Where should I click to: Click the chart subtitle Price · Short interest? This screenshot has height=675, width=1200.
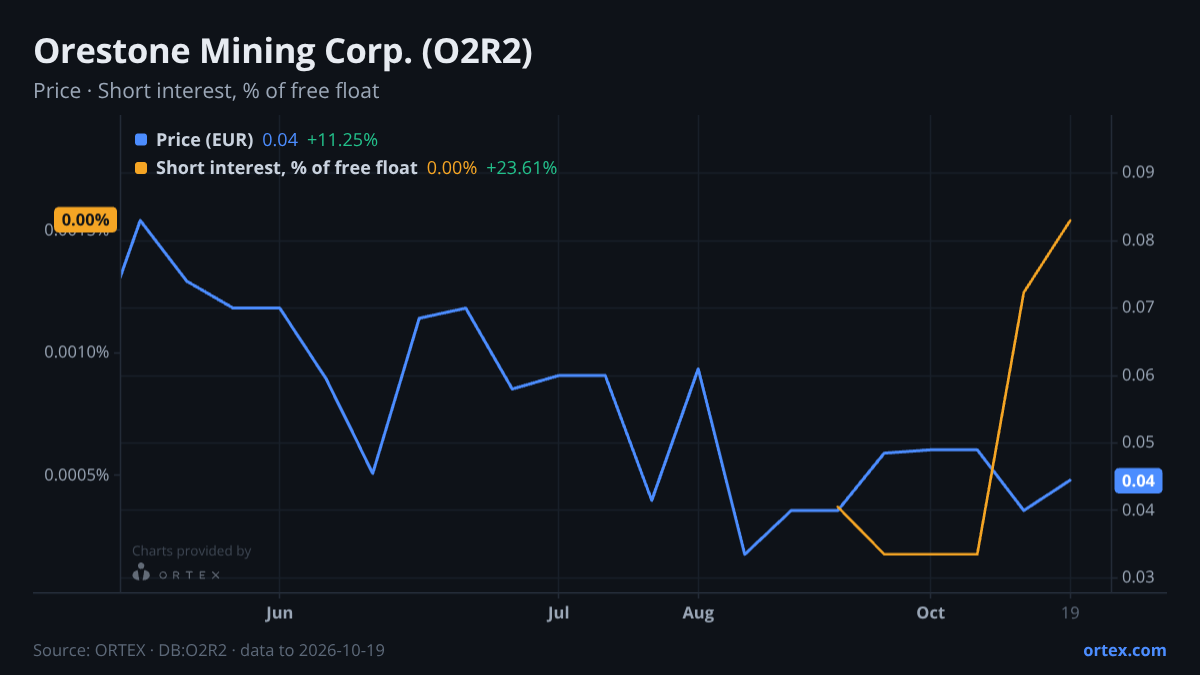tap(206, 91)
